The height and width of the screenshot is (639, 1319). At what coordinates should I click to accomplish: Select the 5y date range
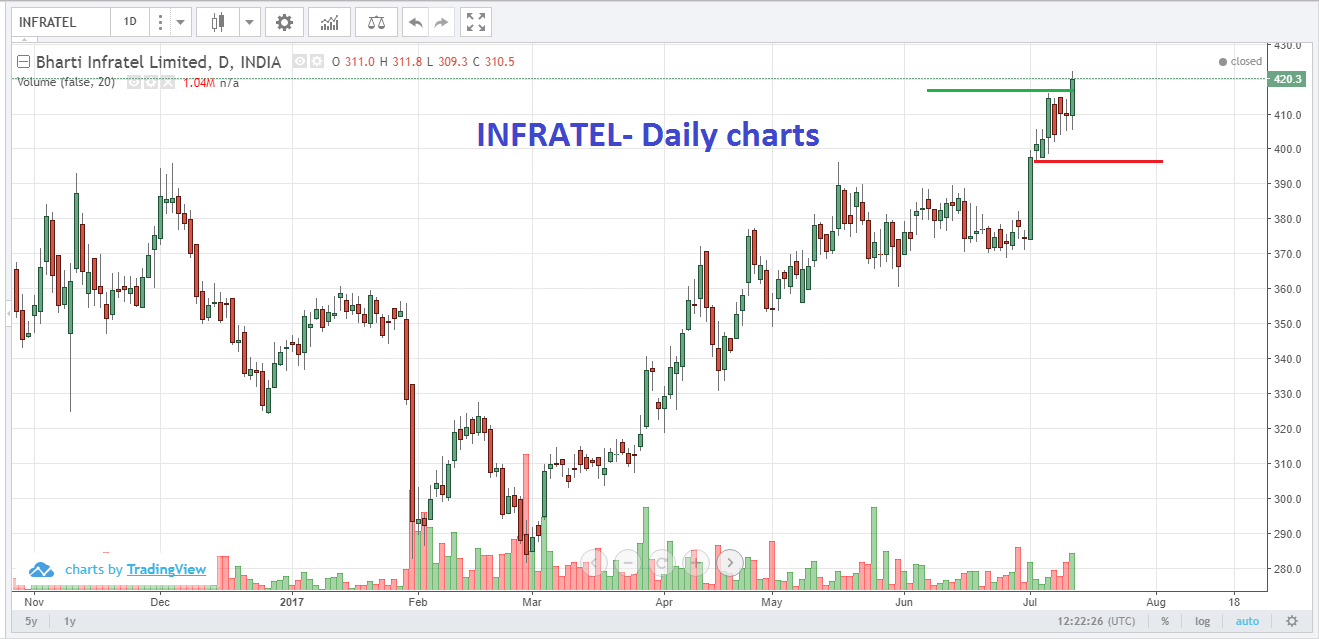[33, 621]
